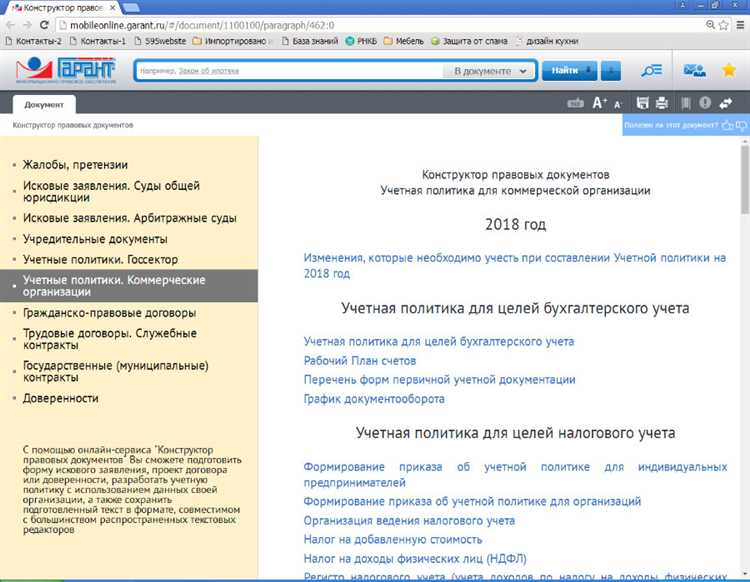Decrease font size with A- icon
Image resolution: width=750 pixels, height=582 pixels.
pos(618,104)
